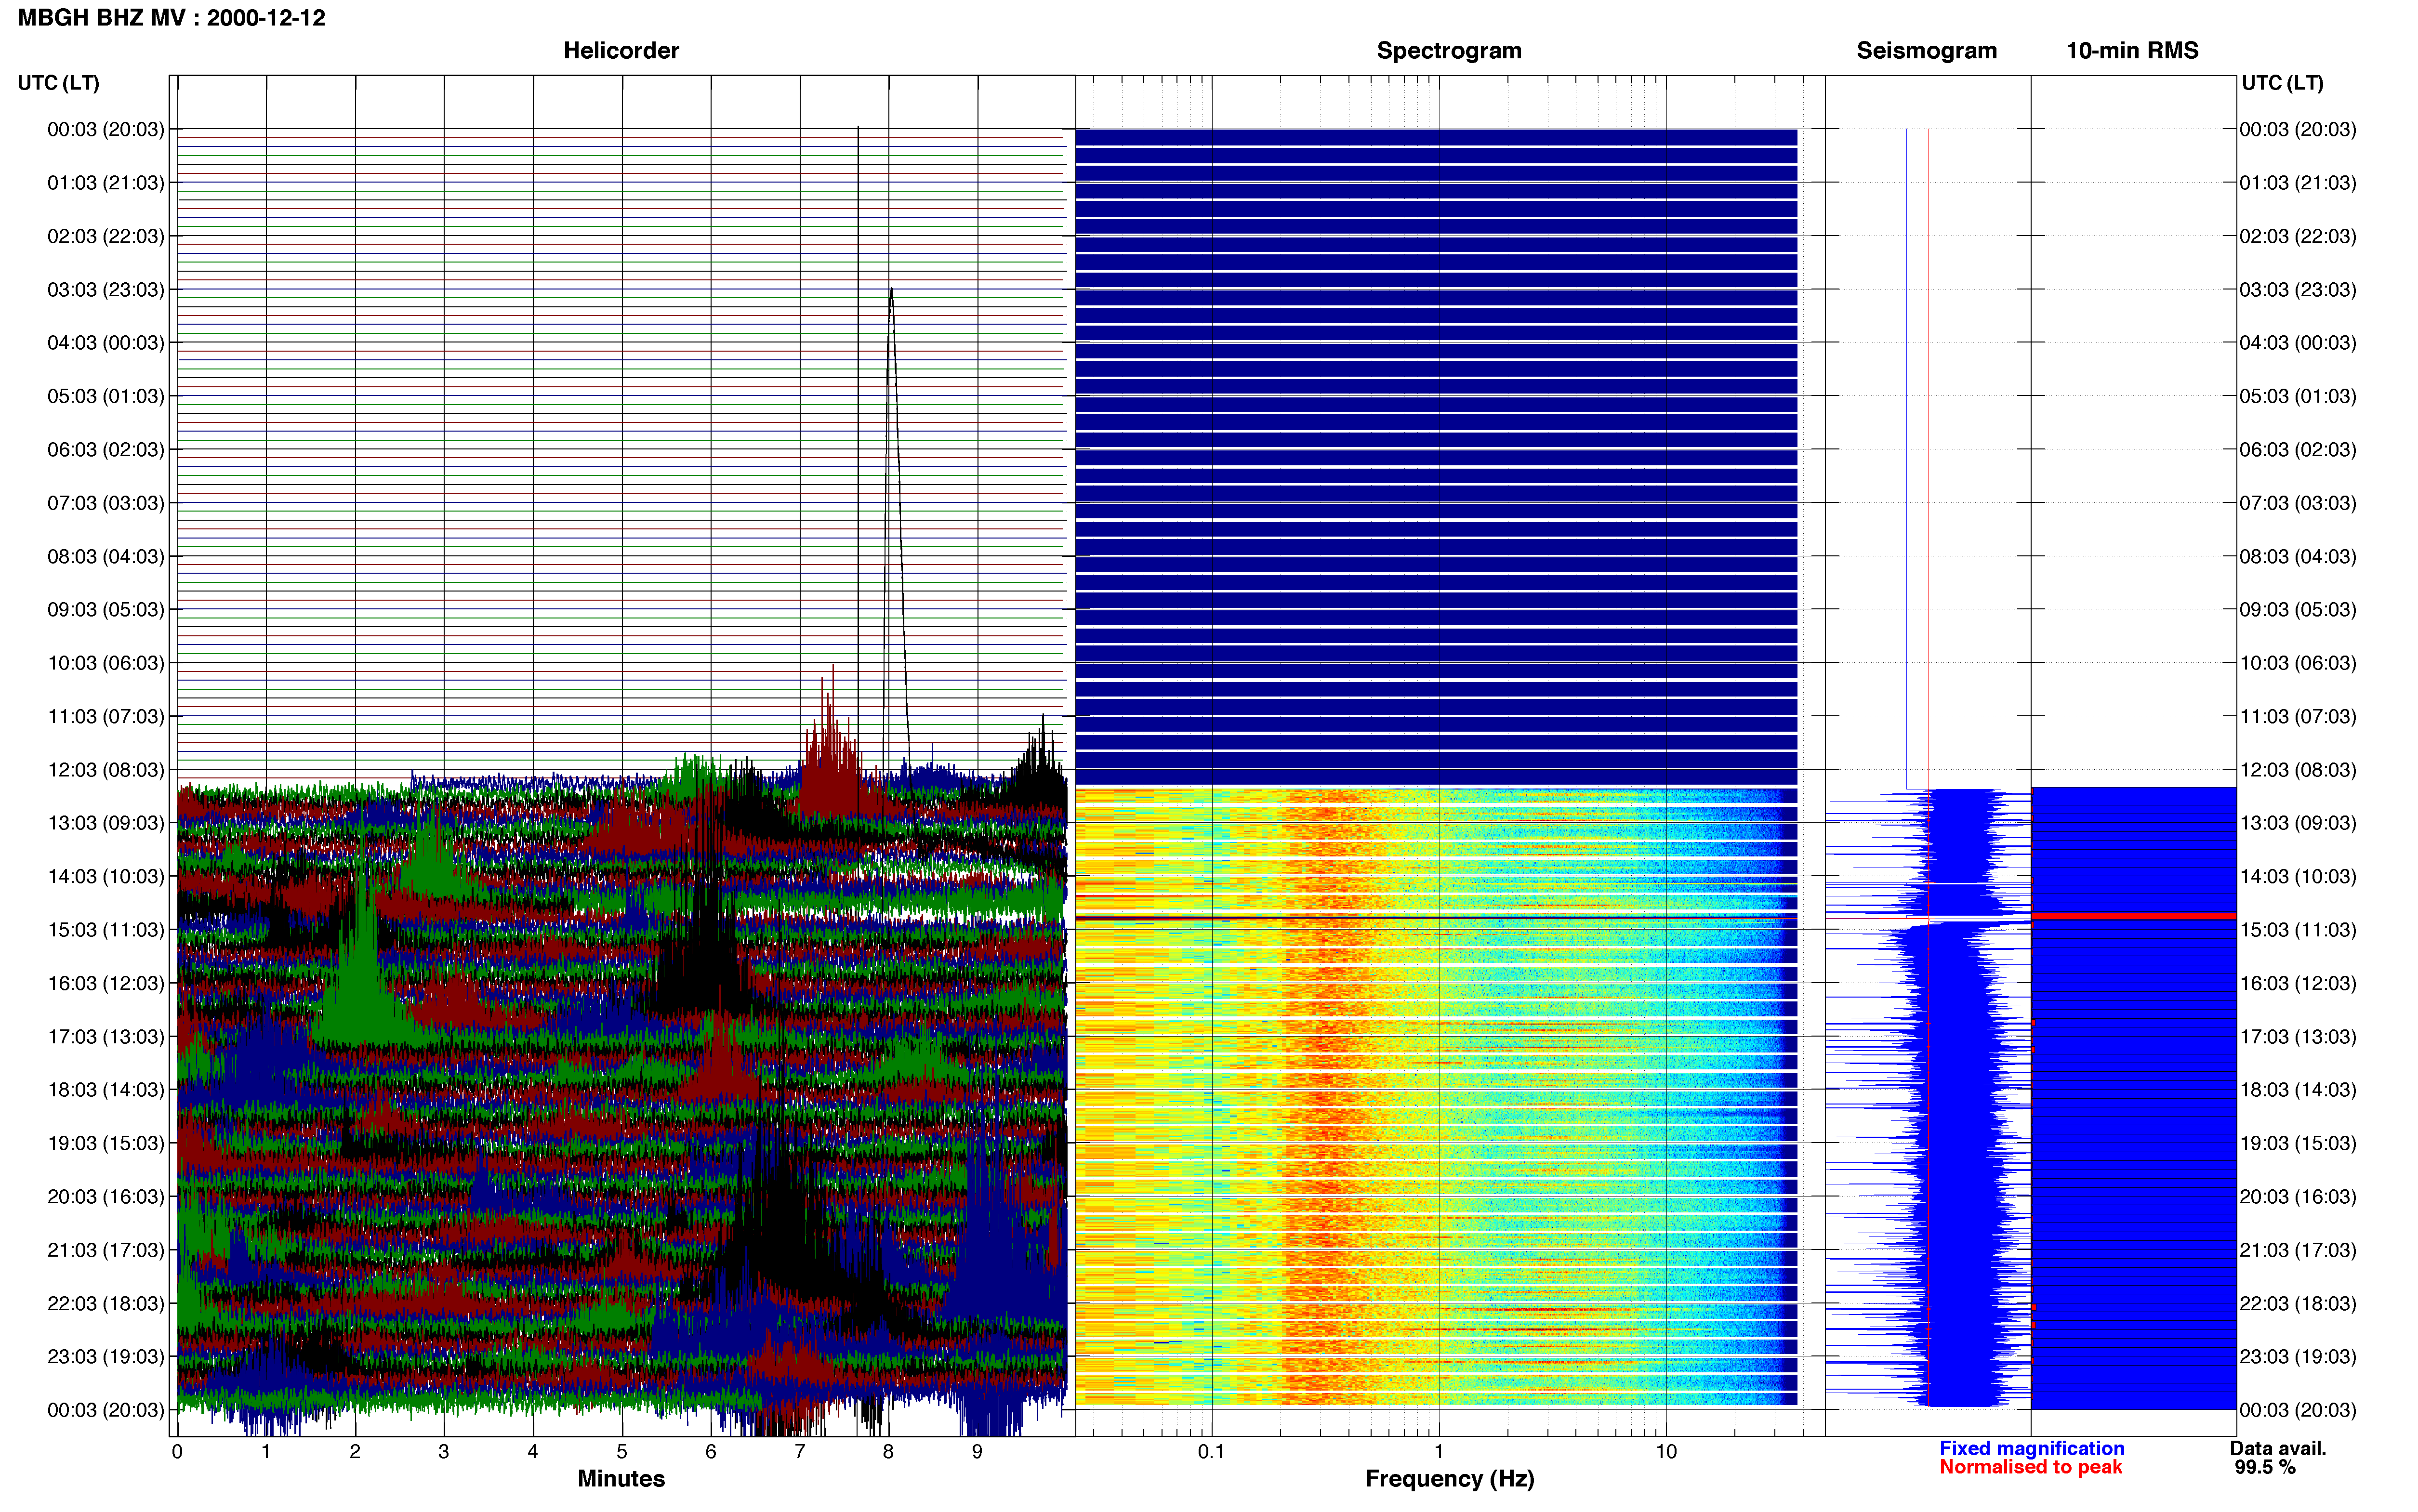Click the 'Minutes' x-axis label
This screenshot has width=2418, height=1512.
click(621, 1478)
